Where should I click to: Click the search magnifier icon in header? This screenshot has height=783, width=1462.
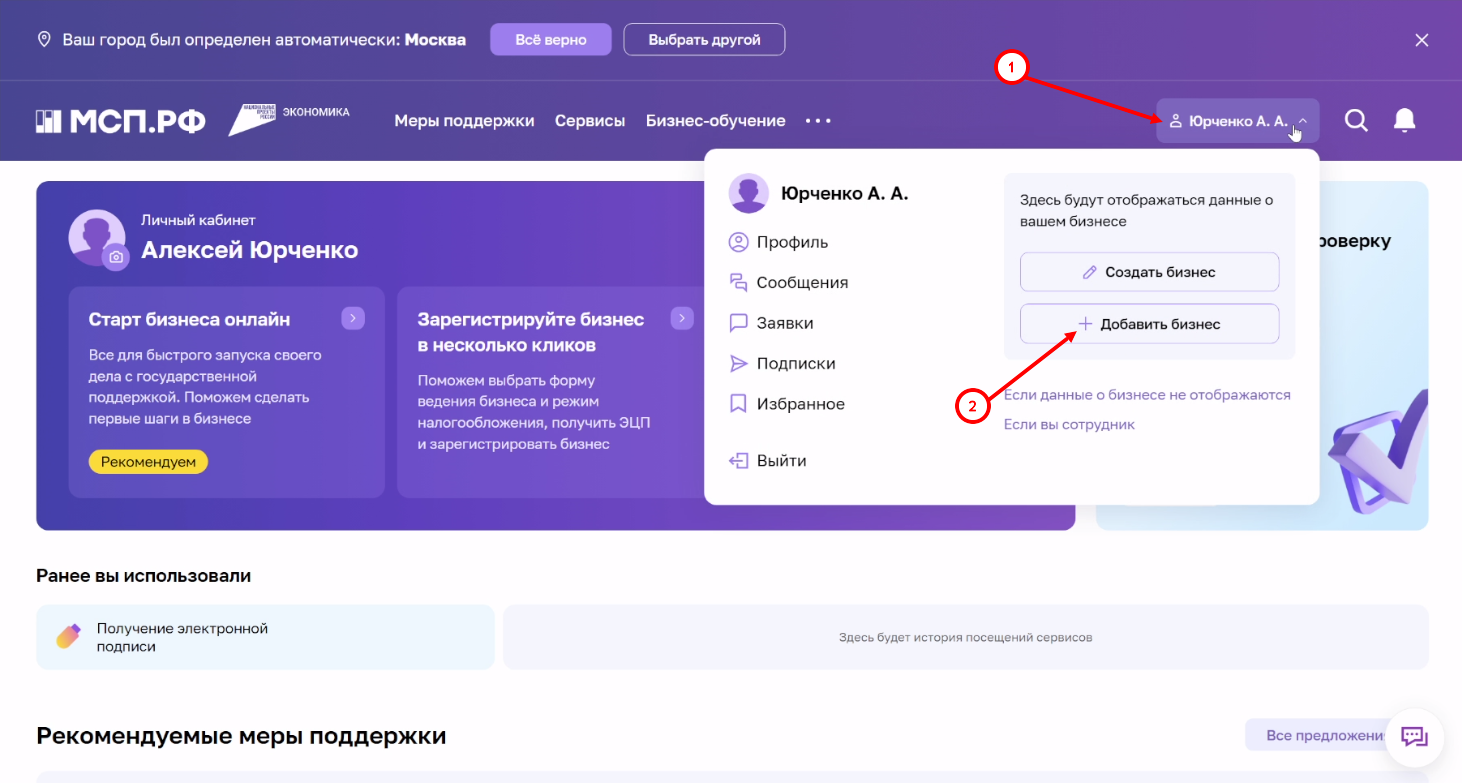click(x=1355, y=121)
